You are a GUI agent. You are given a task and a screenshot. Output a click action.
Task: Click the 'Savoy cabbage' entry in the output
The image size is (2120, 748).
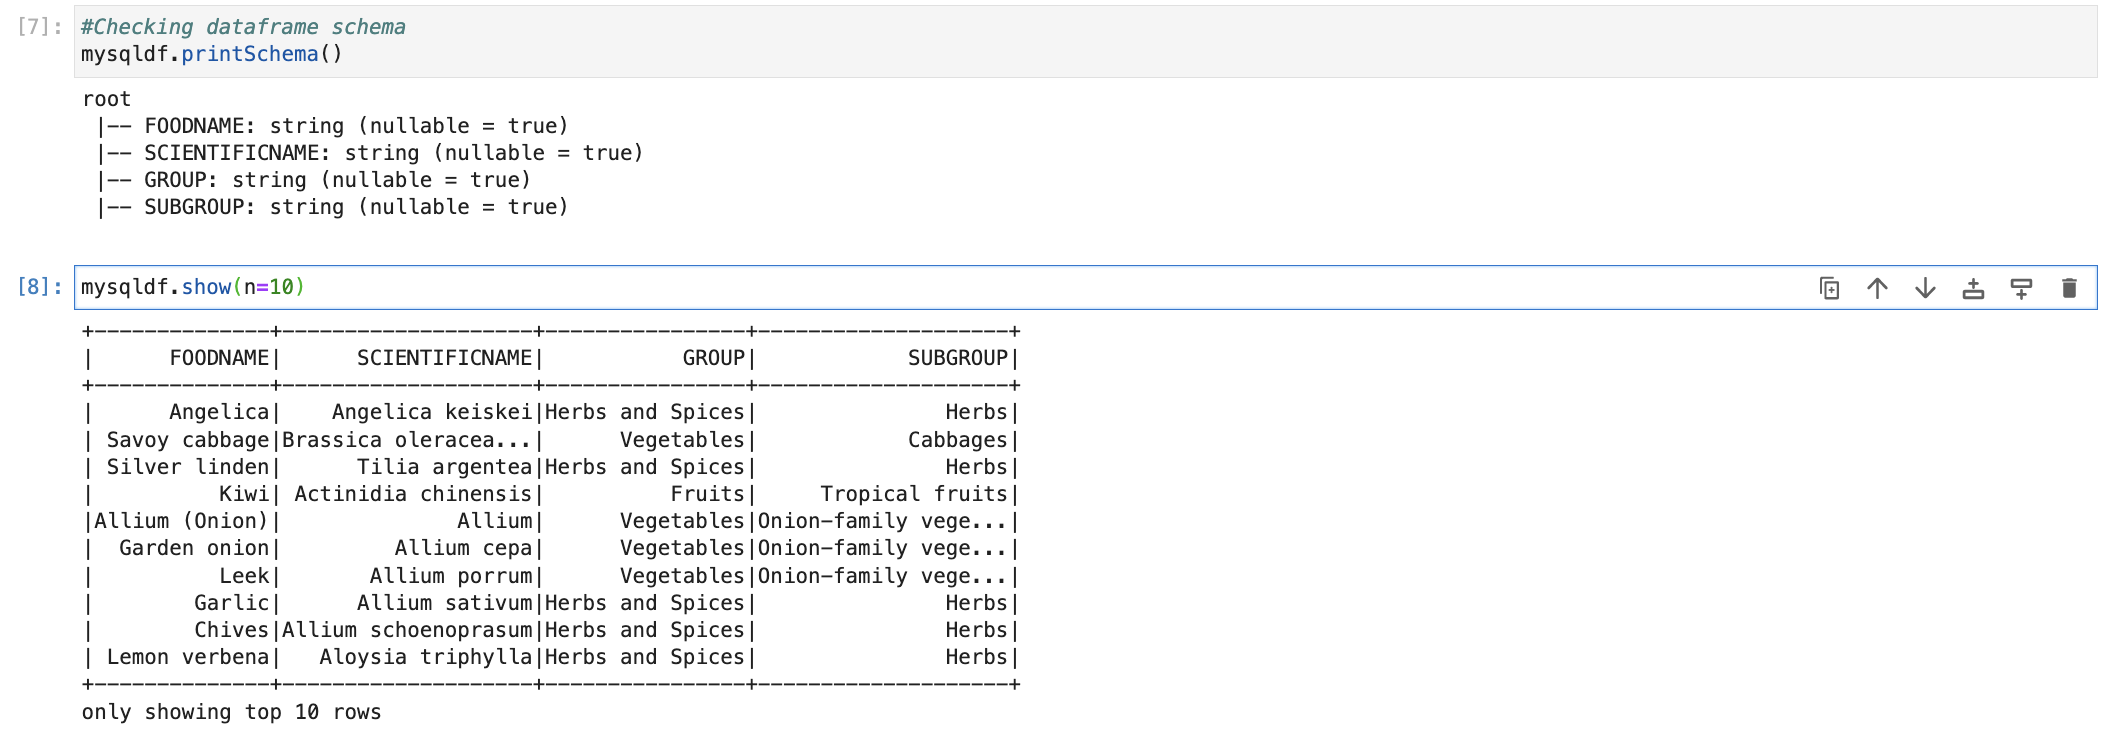[188, 440]
